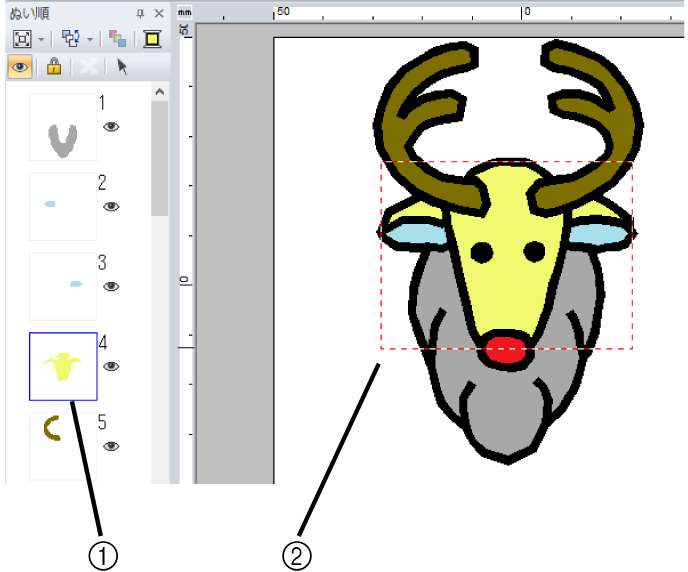Select thumbnail 3 with light blue ear

coord(63,286)
